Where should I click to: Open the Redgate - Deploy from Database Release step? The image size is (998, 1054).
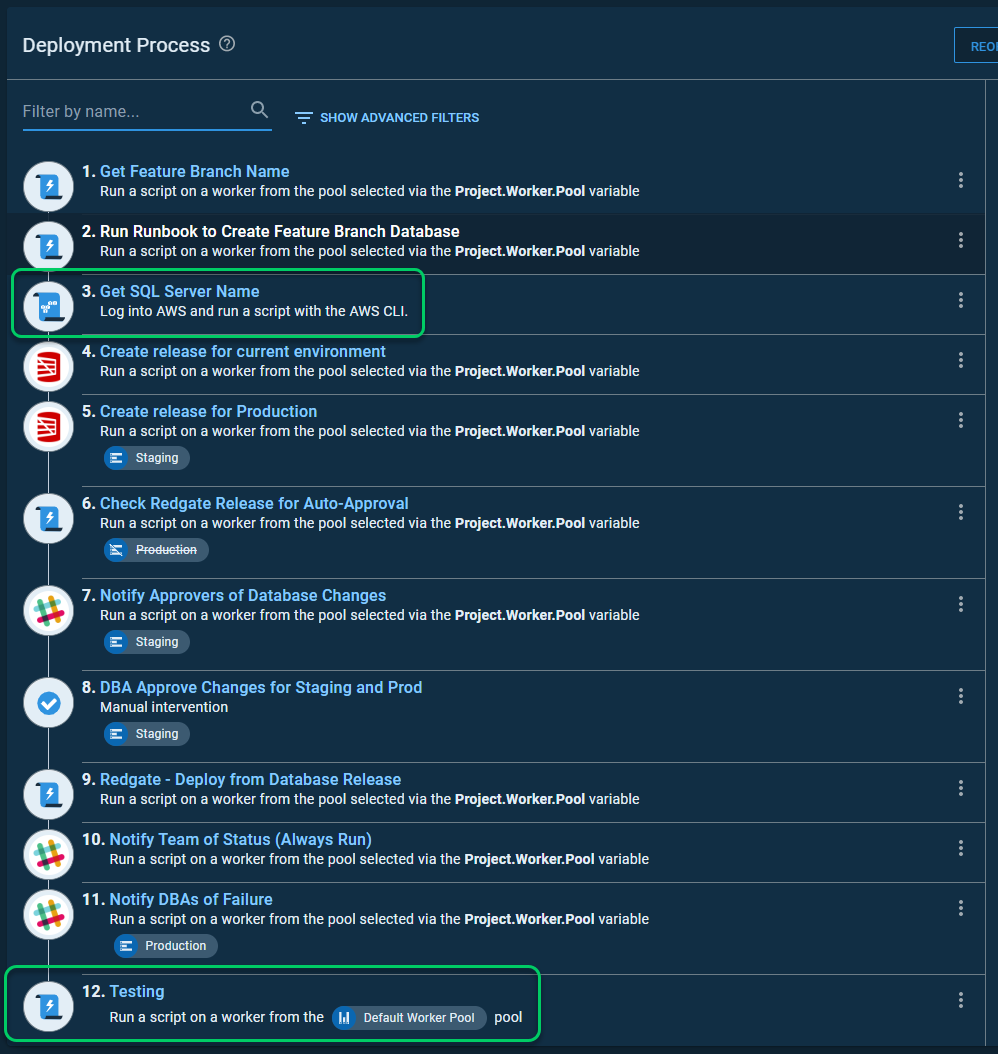click(x=250, y=779)
